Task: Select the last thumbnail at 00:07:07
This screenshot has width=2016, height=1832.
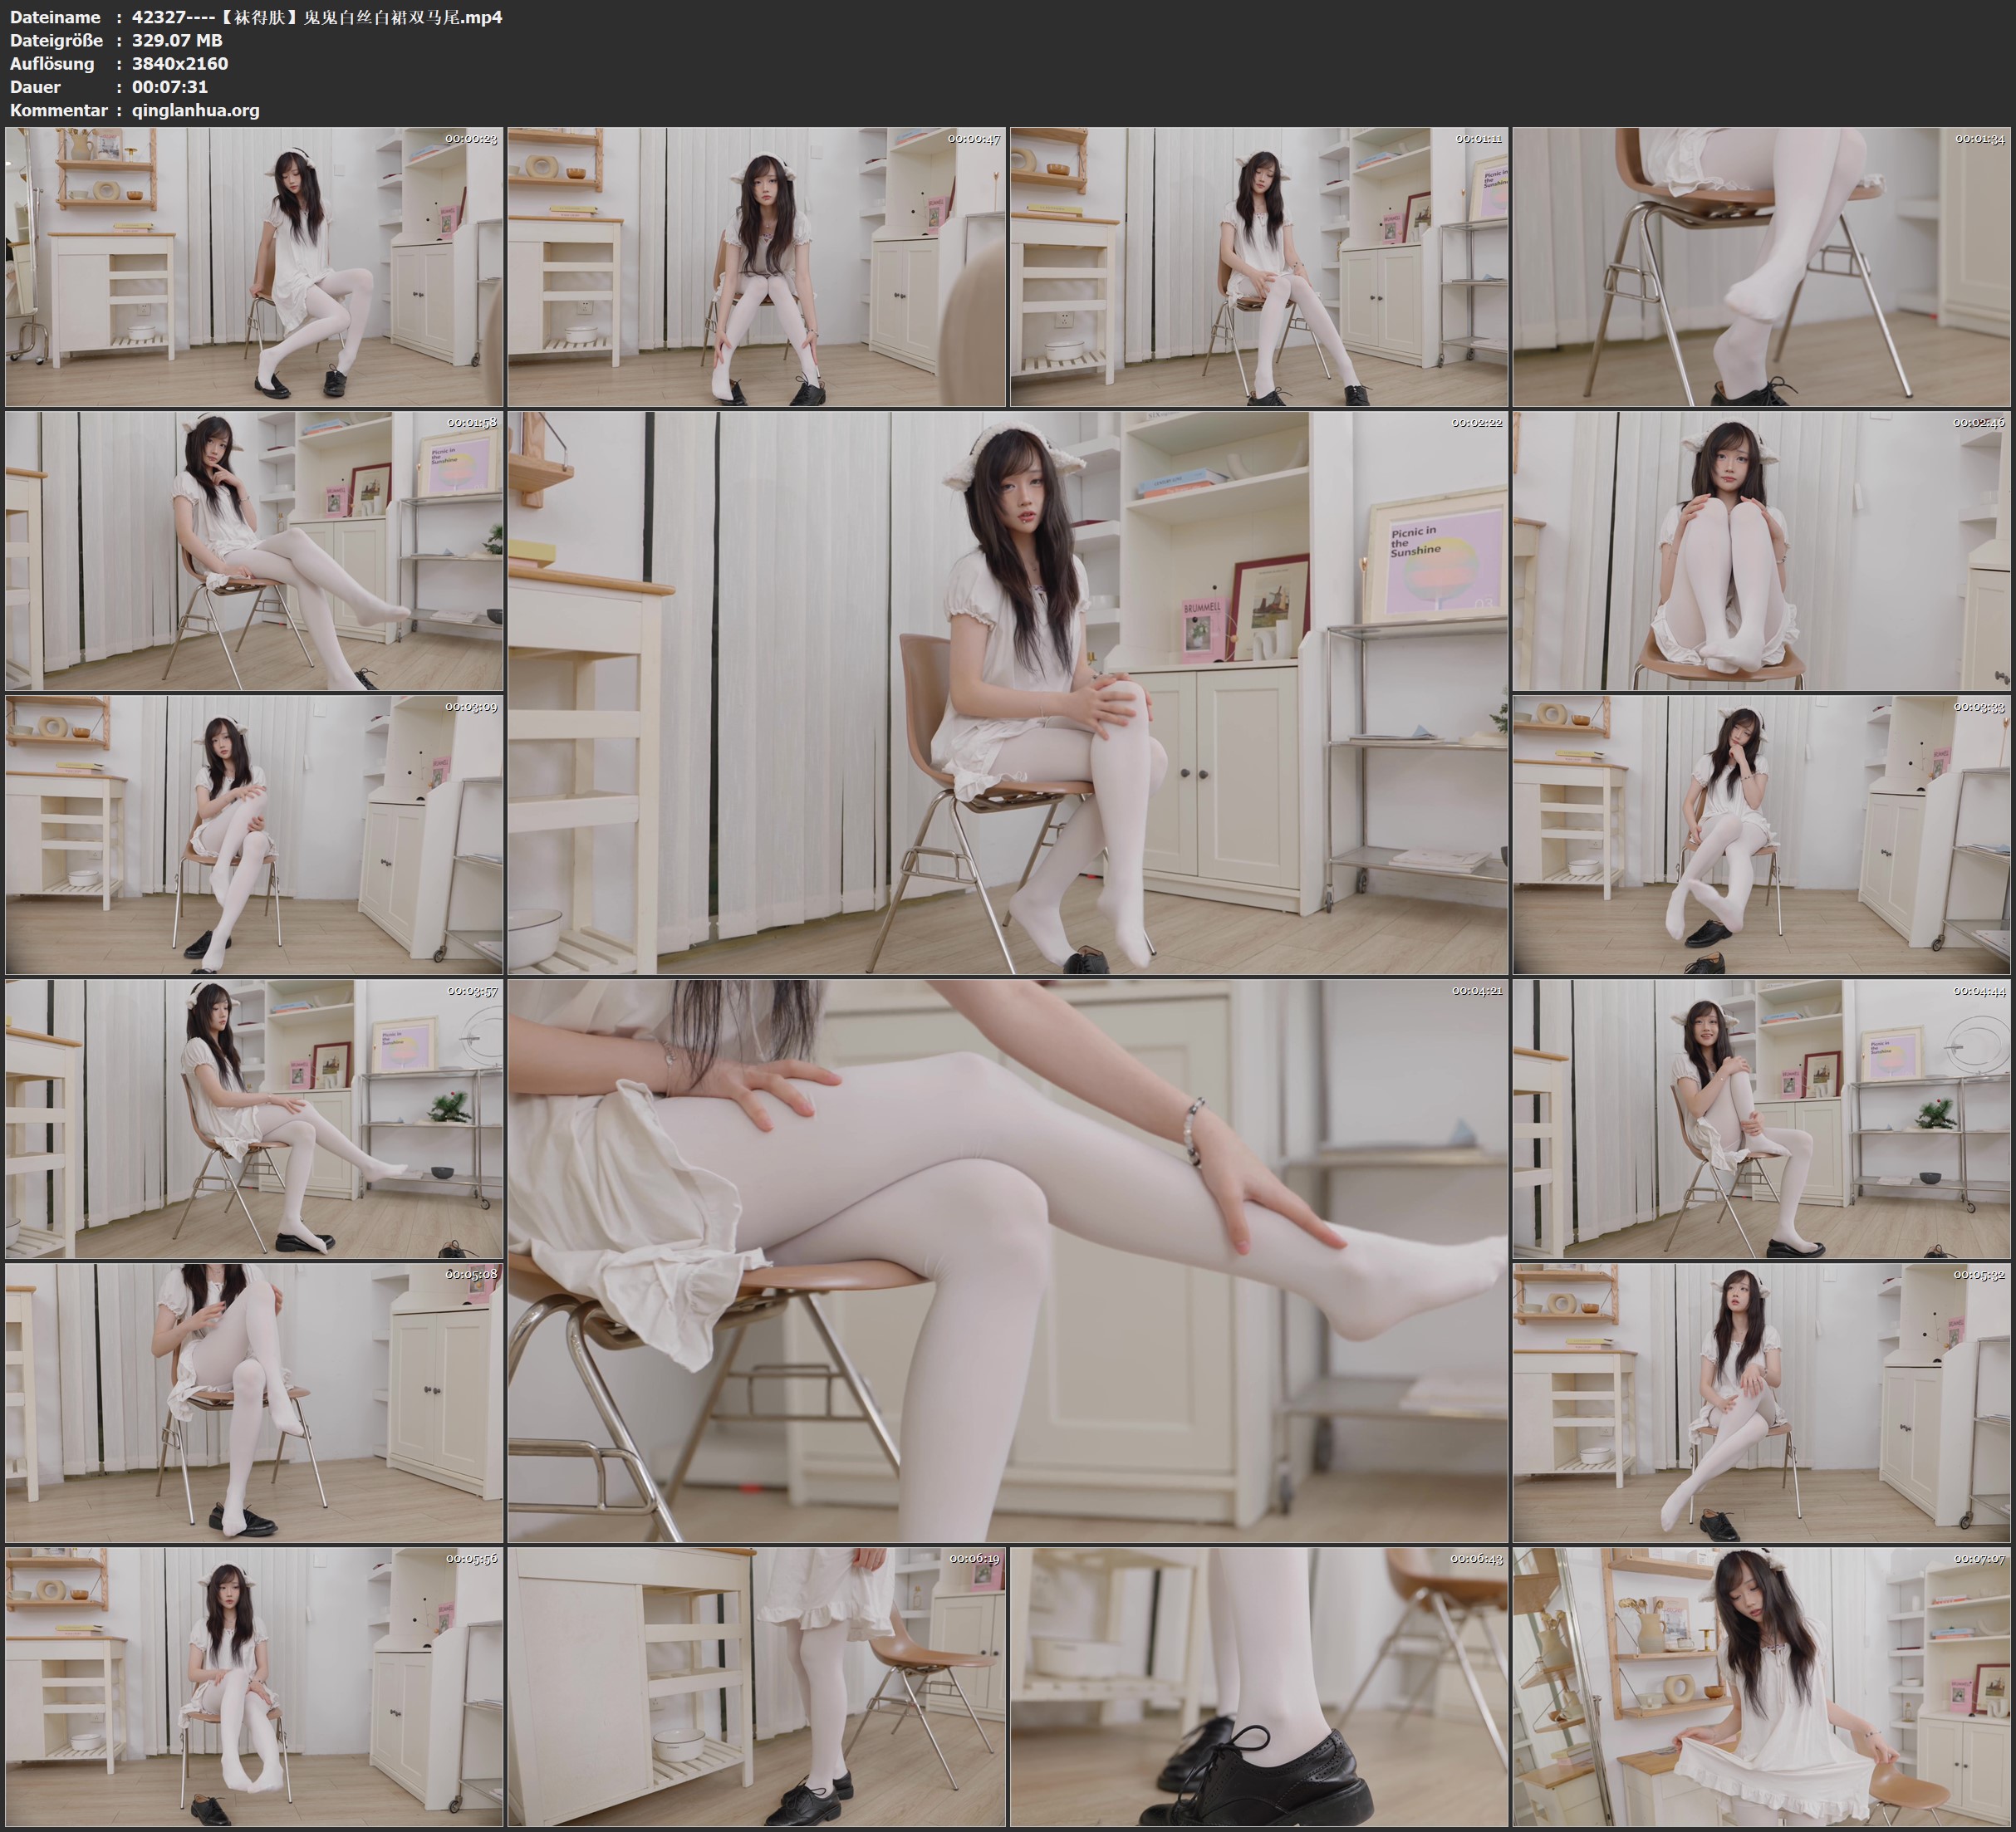Action: point(1761,1687)
